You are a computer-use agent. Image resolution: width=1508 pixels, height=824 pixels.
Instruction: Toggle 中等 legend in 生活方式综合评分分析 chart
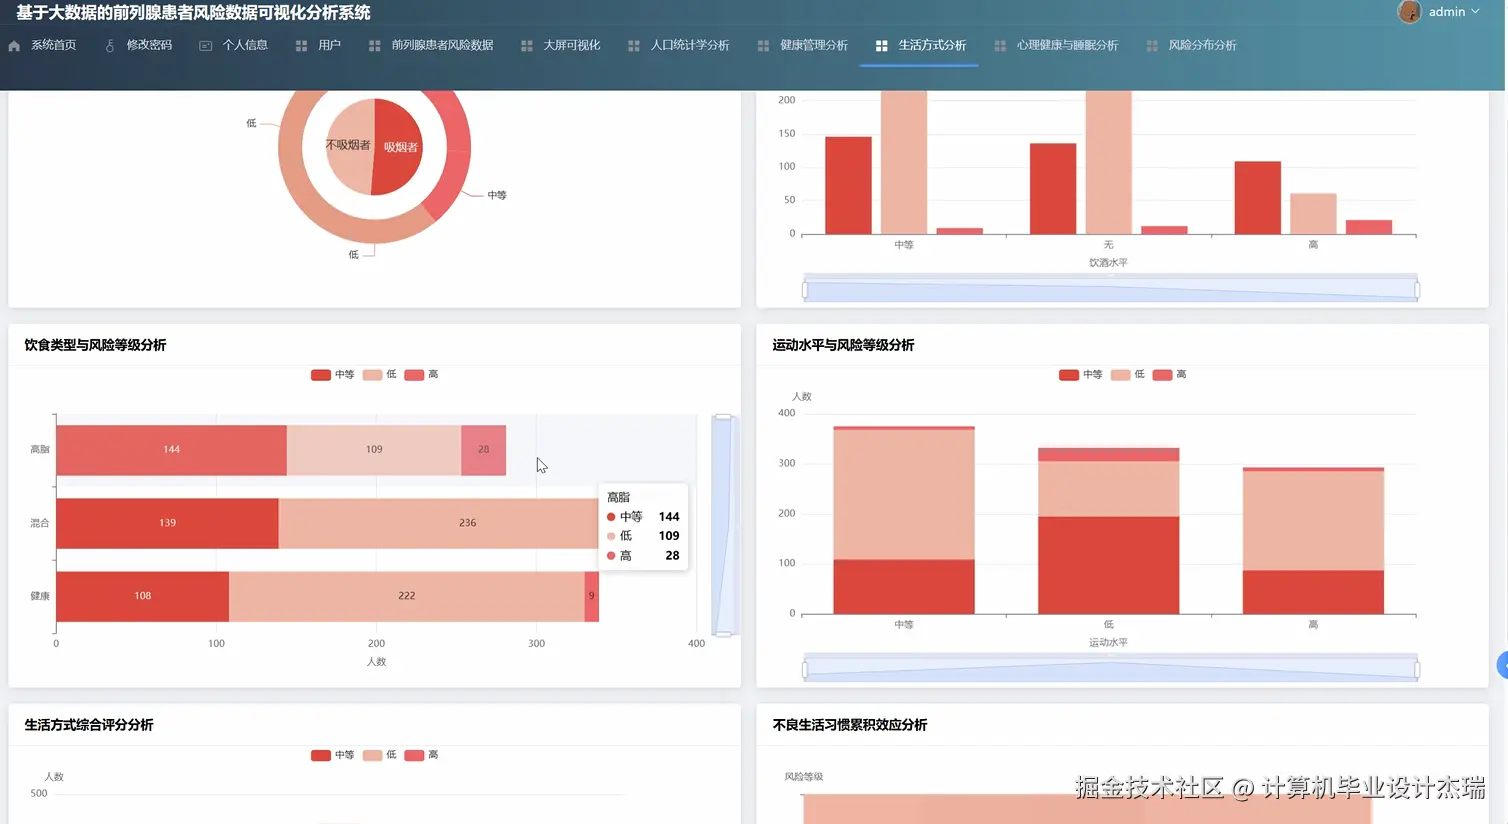click(333, 755)
